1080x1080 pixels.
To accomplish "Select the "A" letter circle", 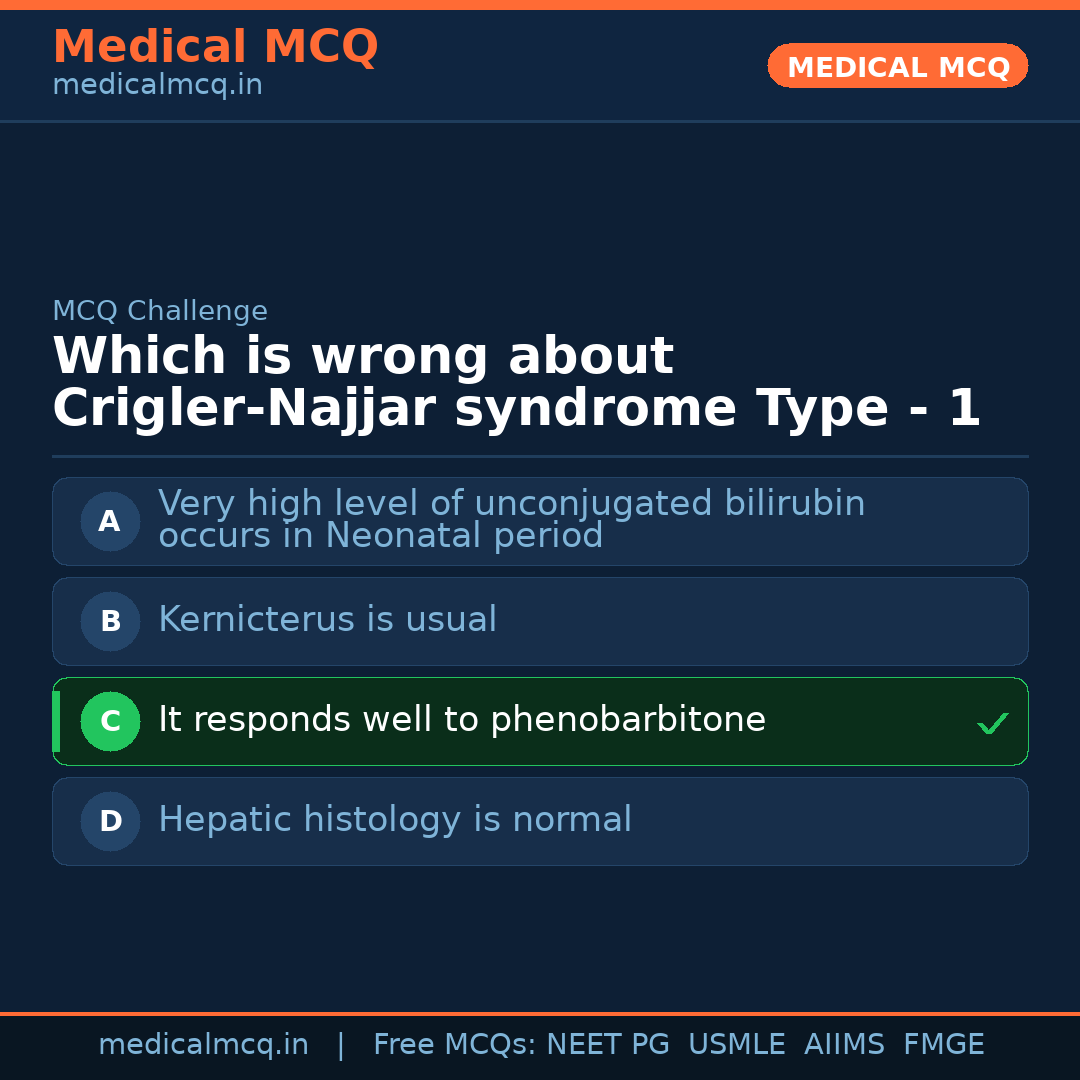I will (110, 521).
